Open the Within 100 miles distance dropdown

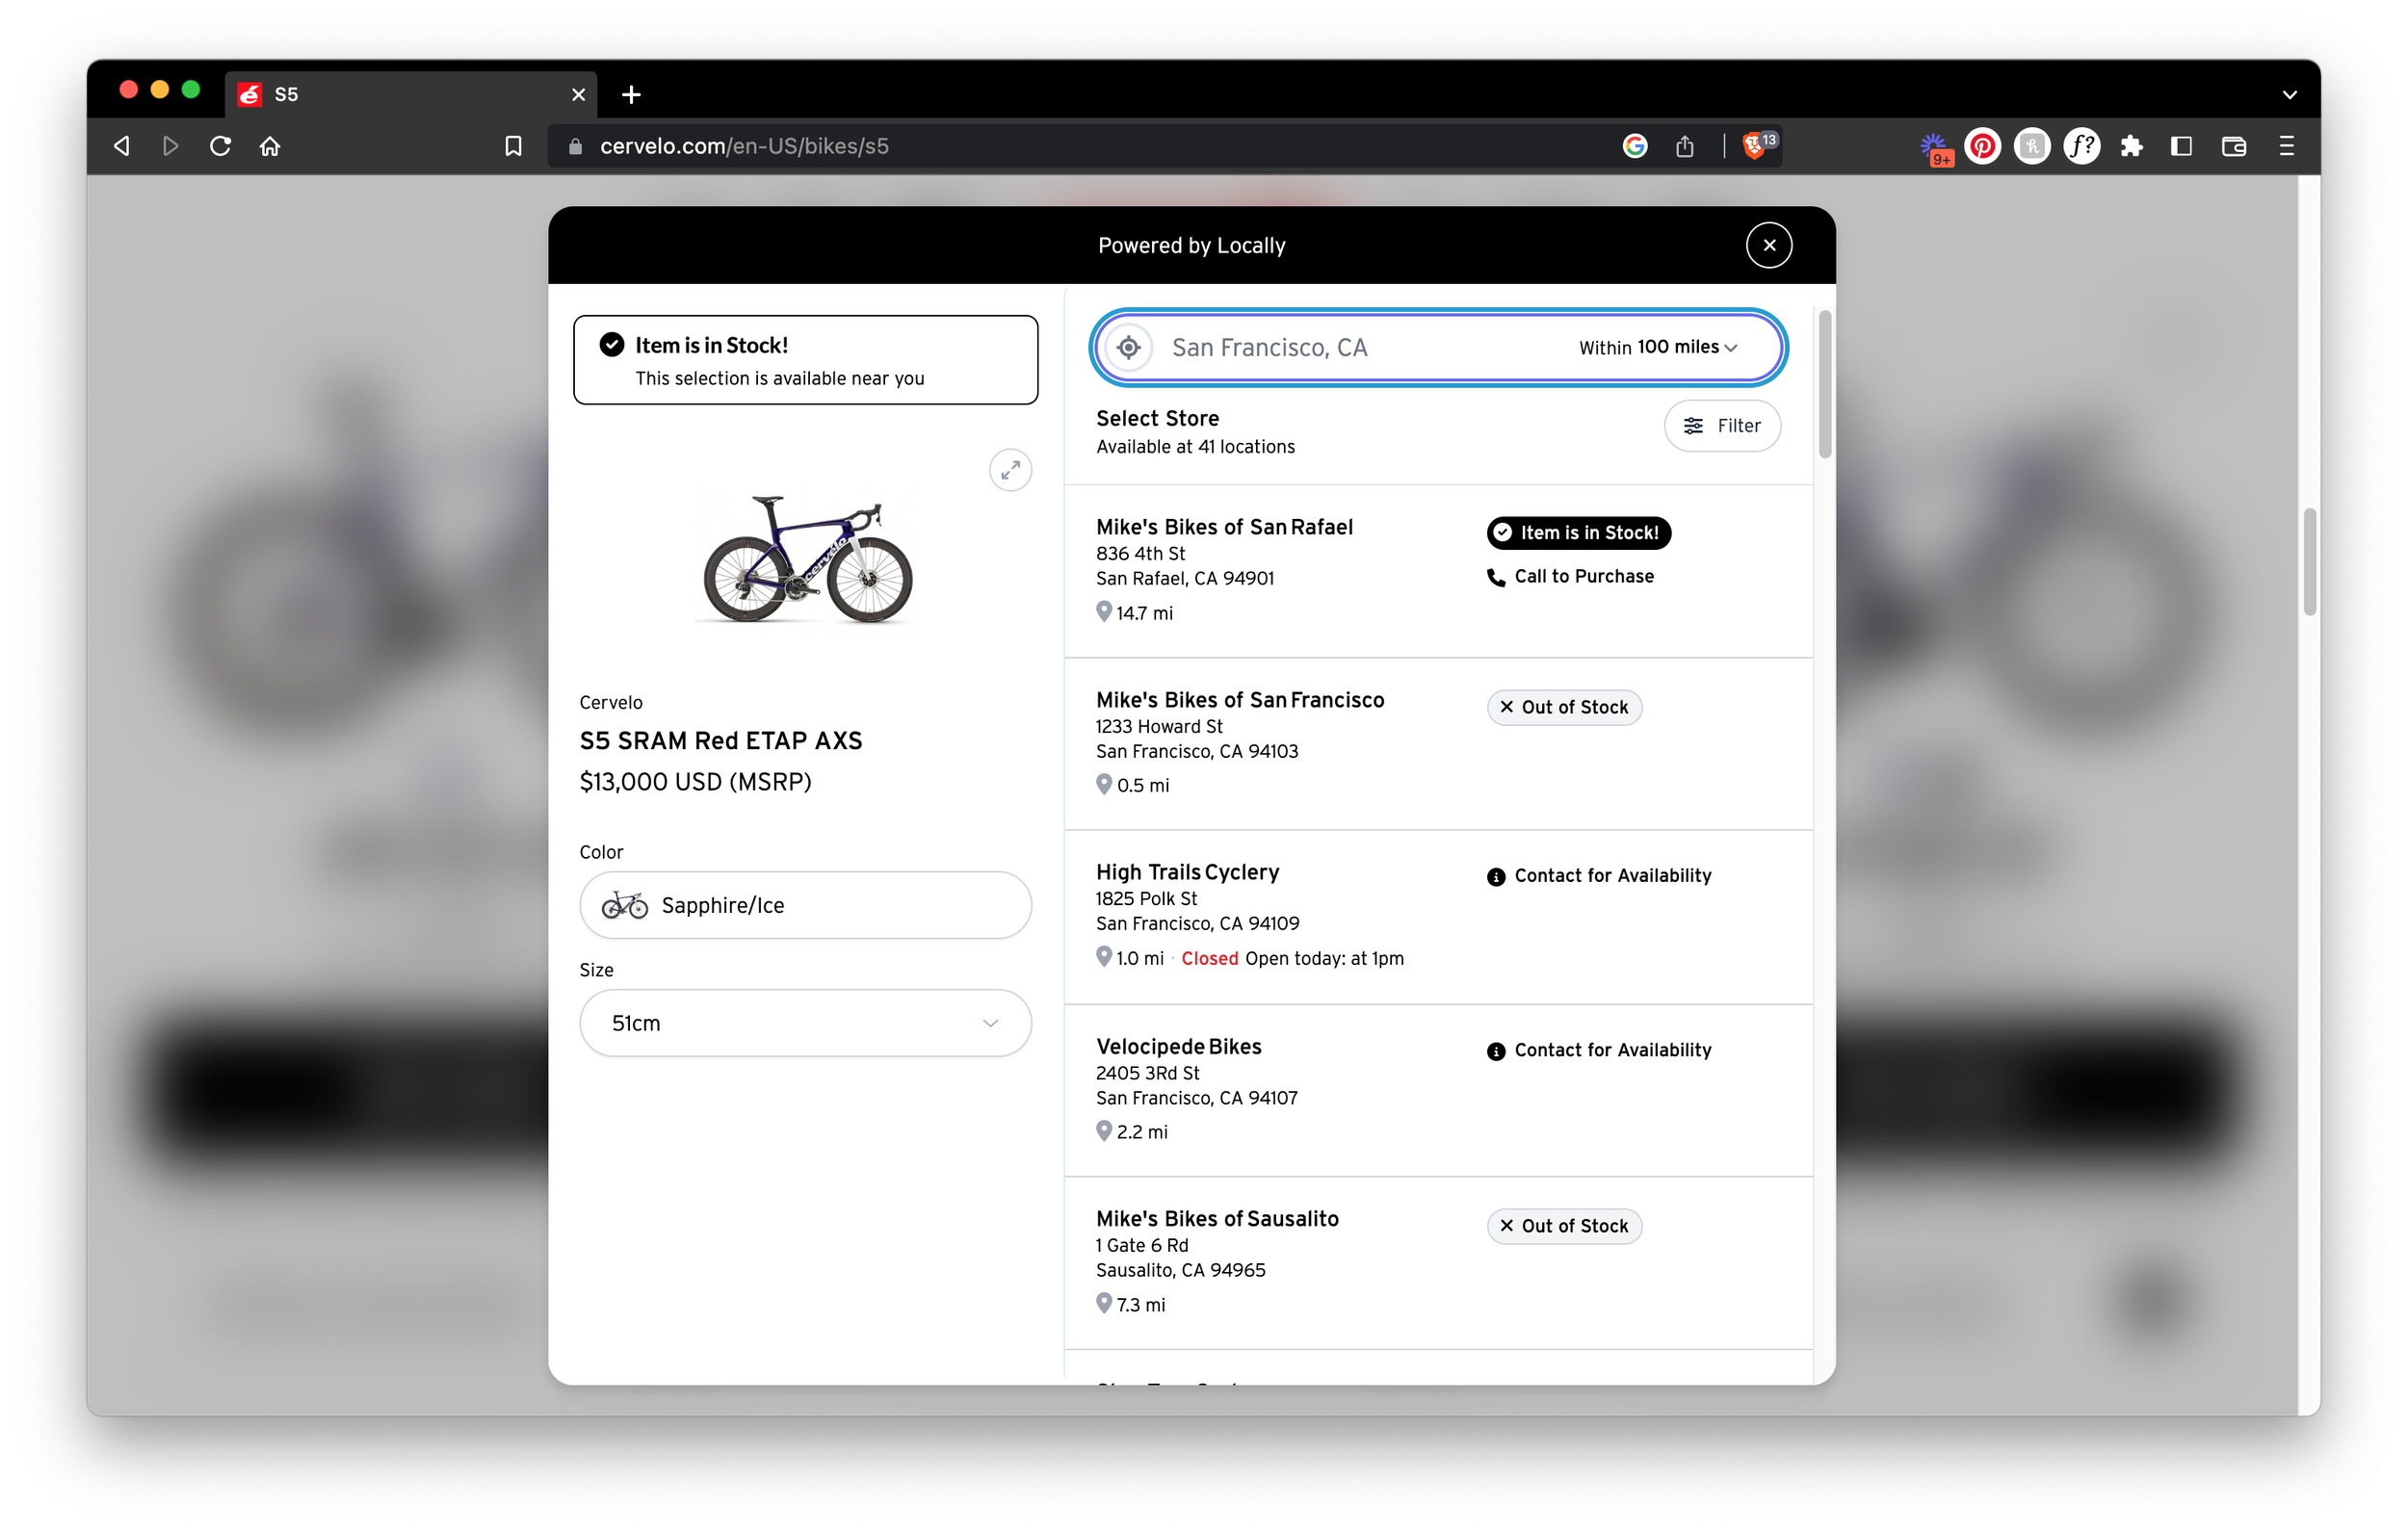tap(1657, 347)
